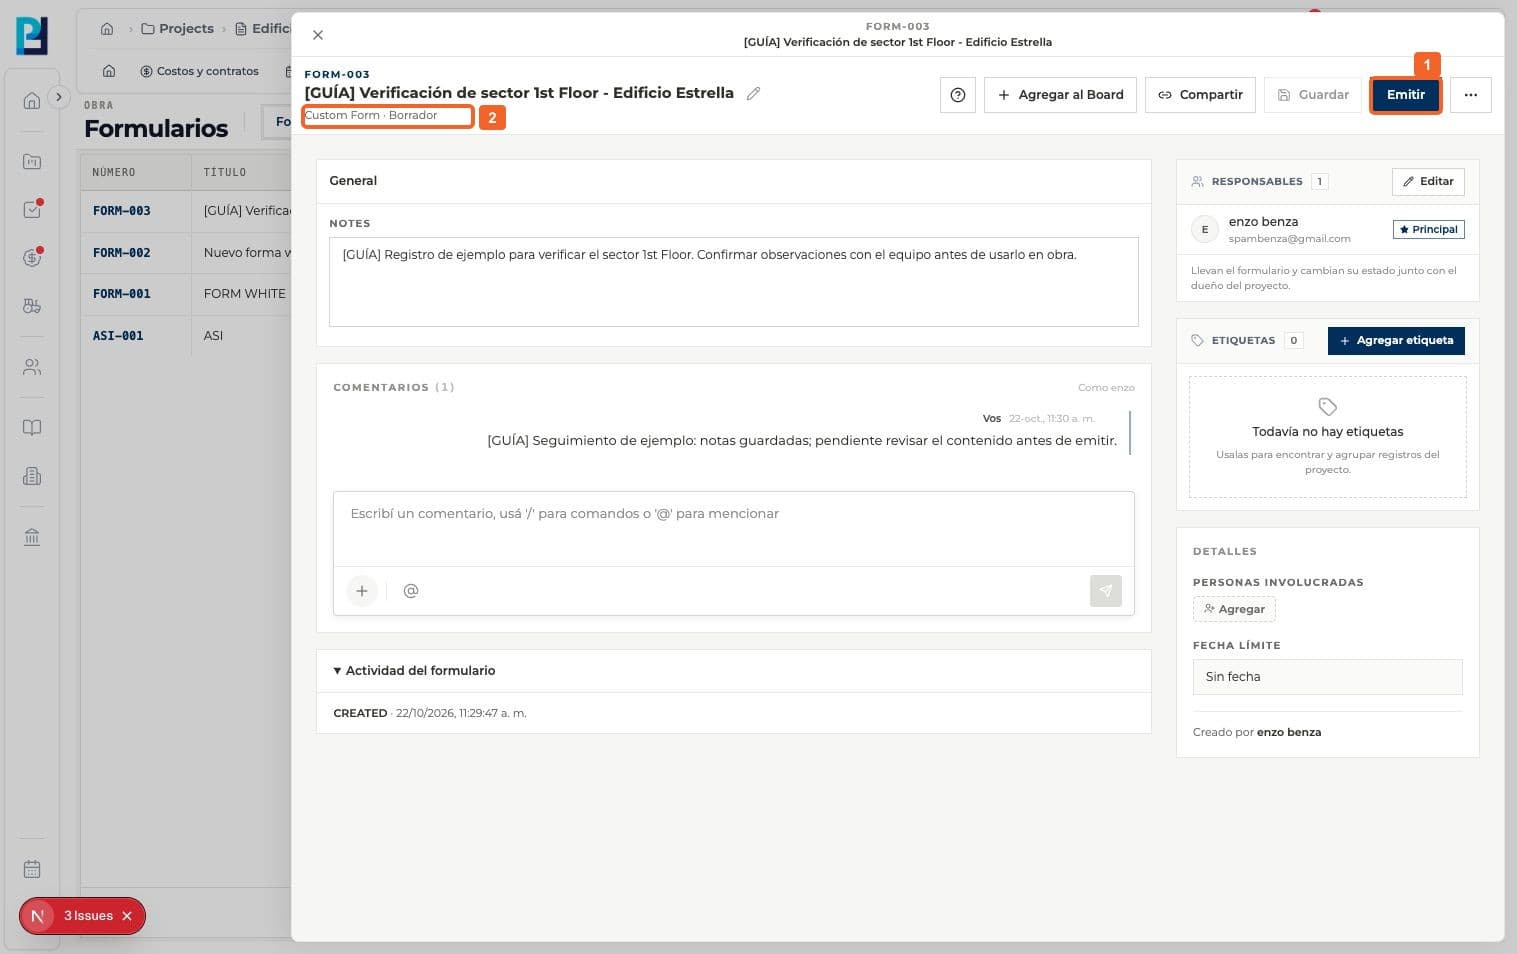Select ASI-001 in the forms table
The height and width of the screenshot is (954, 1517).
pyautogui.click(x=118, y=336)
